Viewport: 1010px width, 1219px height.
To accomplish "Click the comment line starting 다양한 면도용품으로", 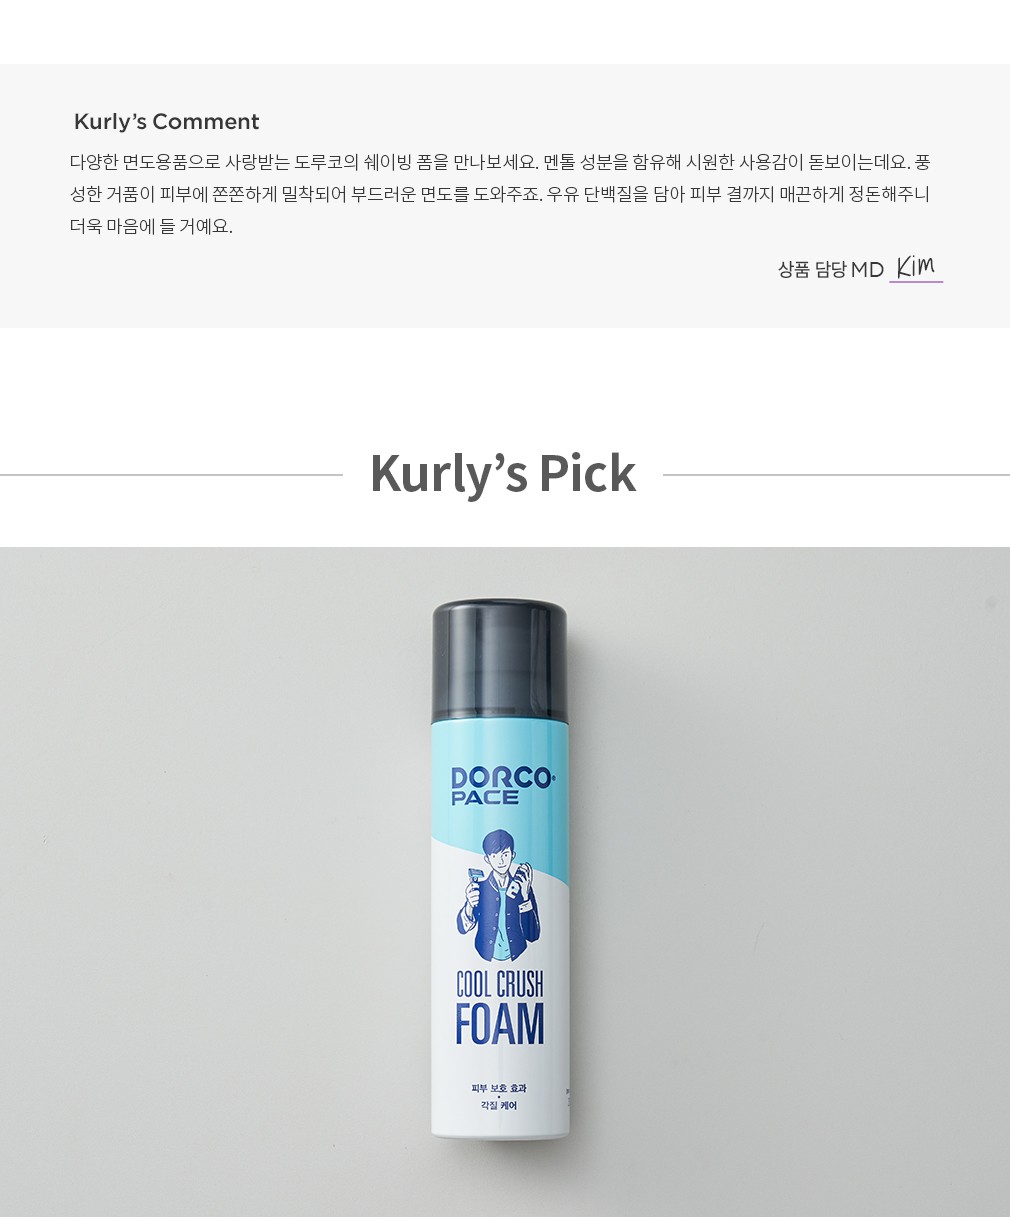I will pyautogui.click(x=500, y=162).
